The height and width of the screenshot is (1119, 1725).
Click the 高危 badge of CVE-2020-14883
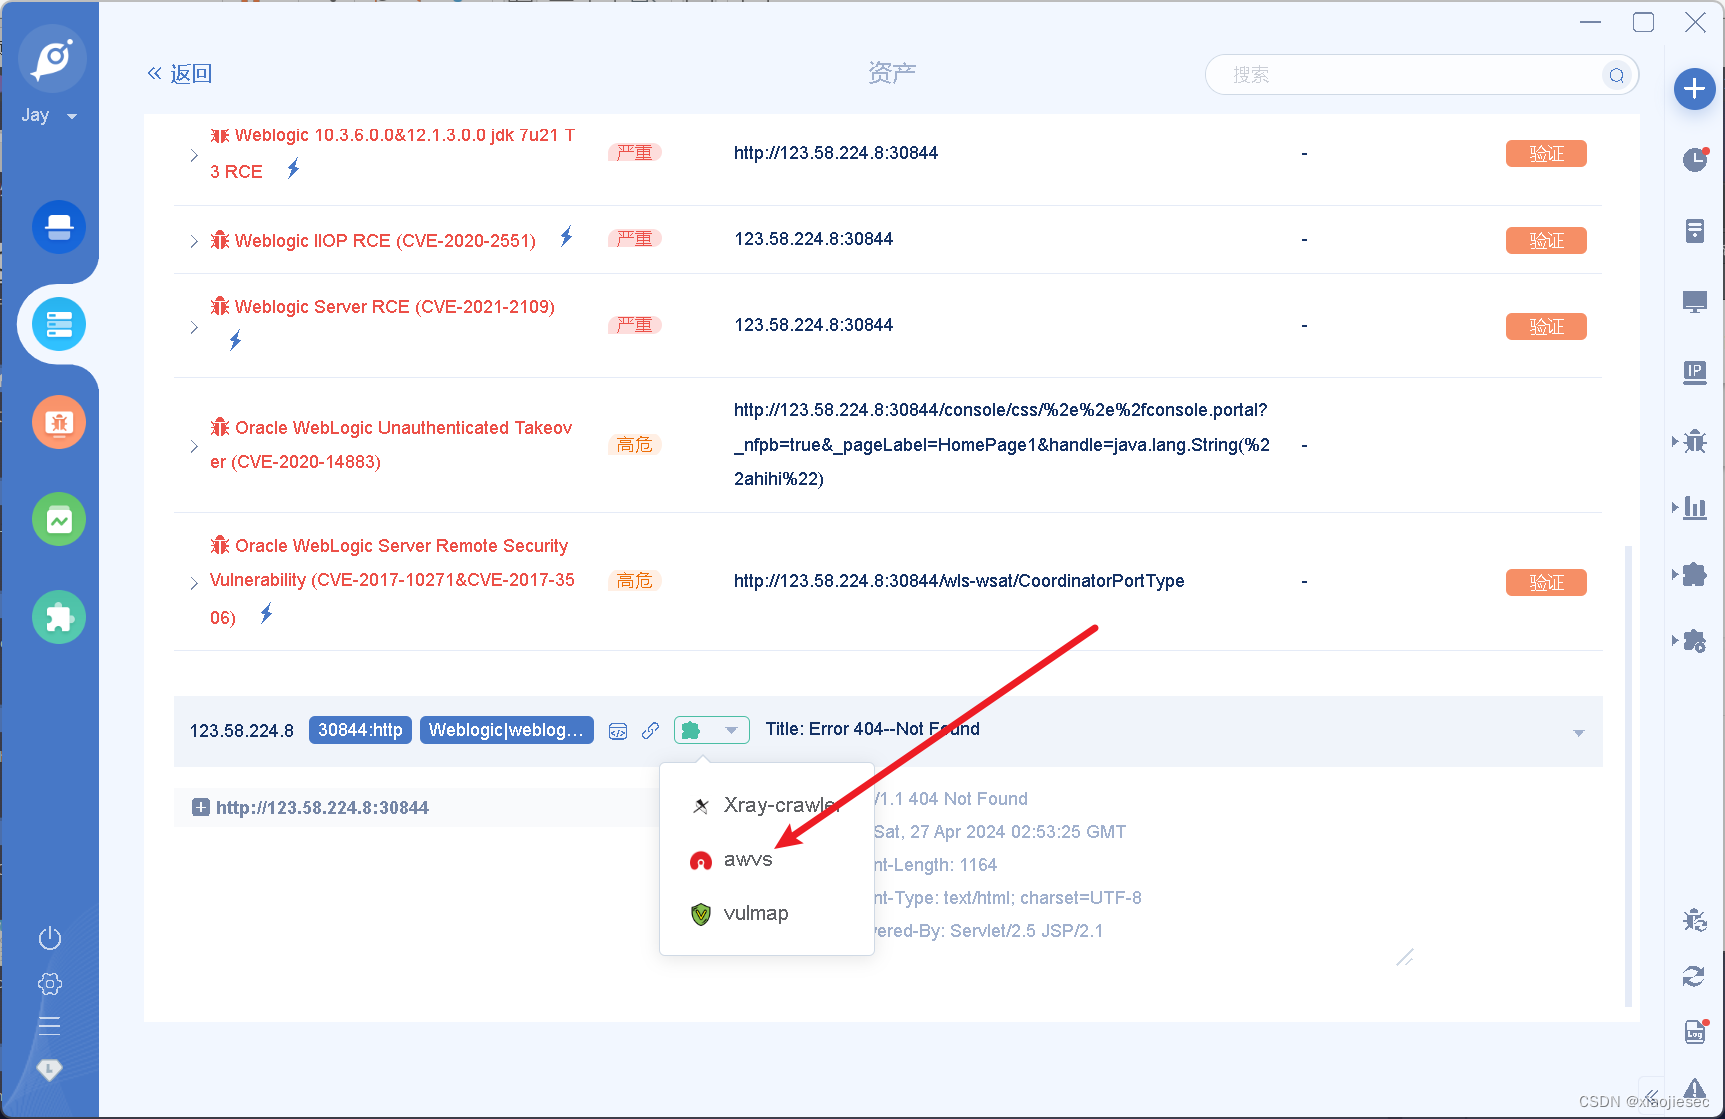635,445
